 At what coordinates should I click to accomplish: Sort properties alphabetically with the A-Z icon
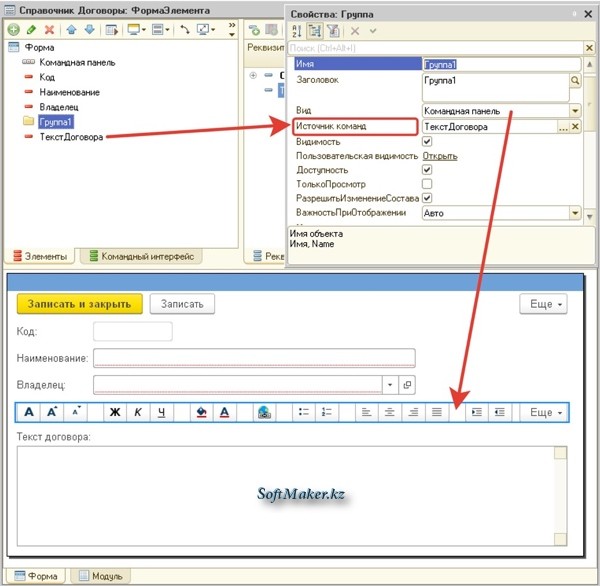tap(297, 31)
